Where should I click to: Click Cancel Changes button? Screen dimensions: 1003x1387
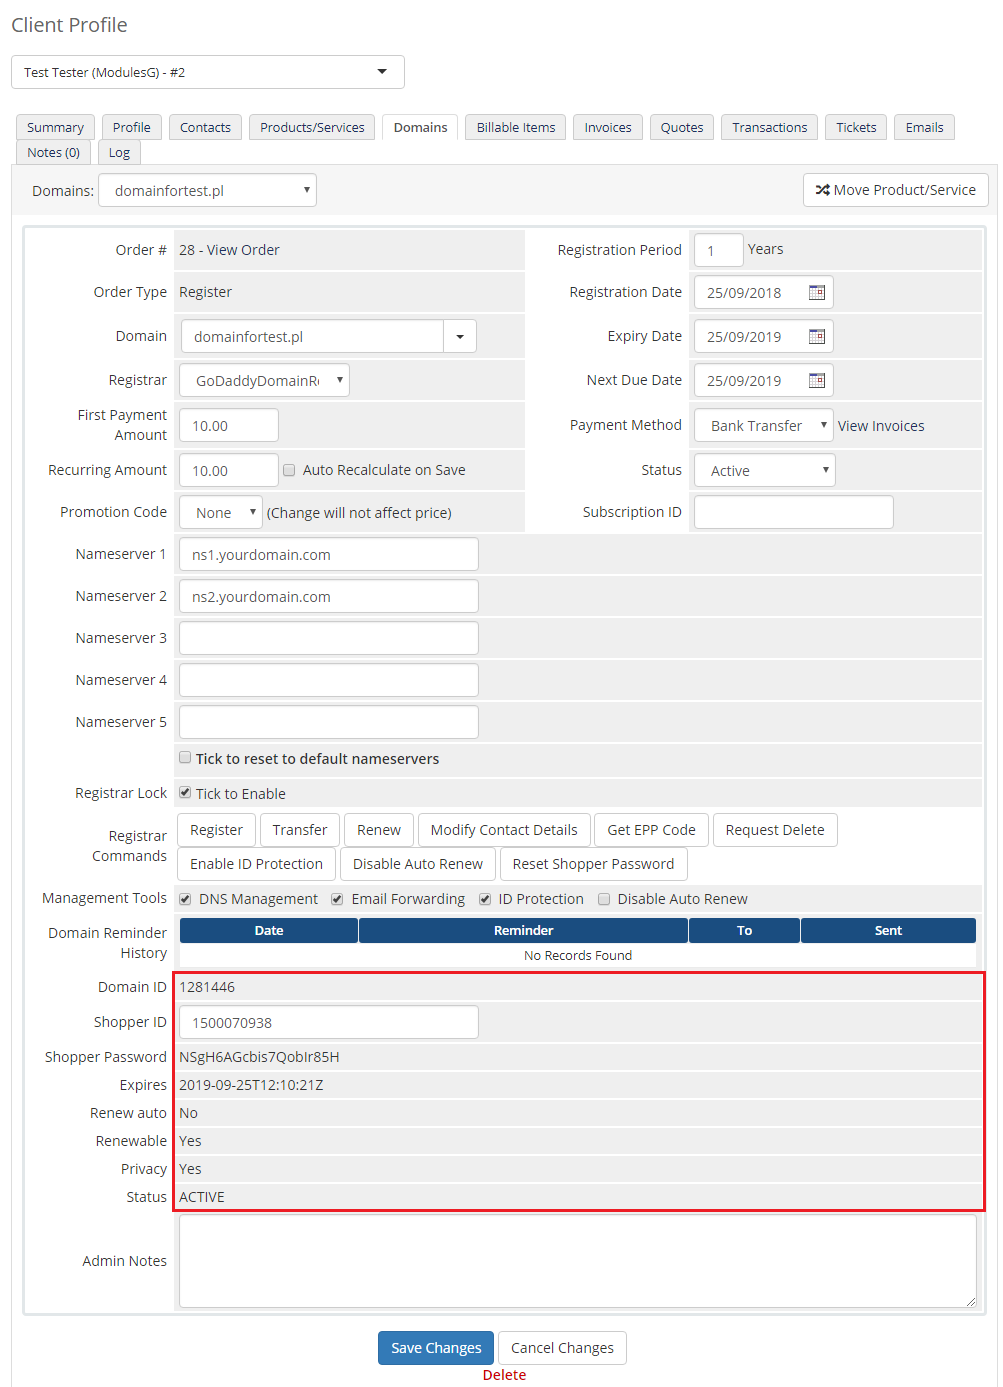(562, 1348)
